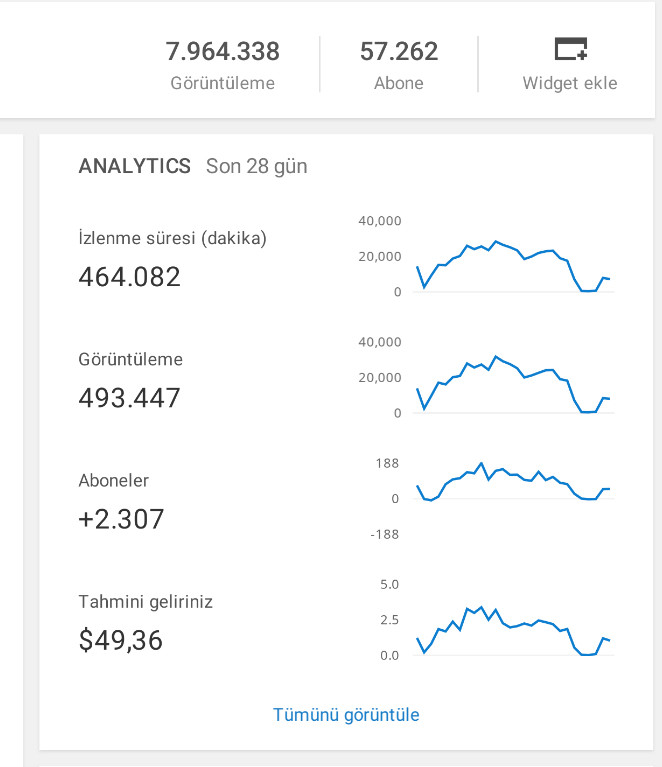
Task: Select the views value 493.447
Action: [x=129, y=398]
